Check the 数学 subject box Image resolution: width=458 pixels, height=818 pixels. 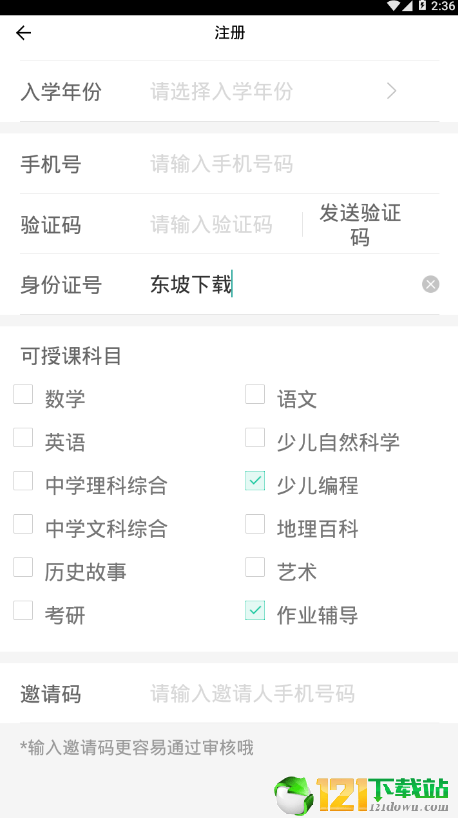click(23, 394)
